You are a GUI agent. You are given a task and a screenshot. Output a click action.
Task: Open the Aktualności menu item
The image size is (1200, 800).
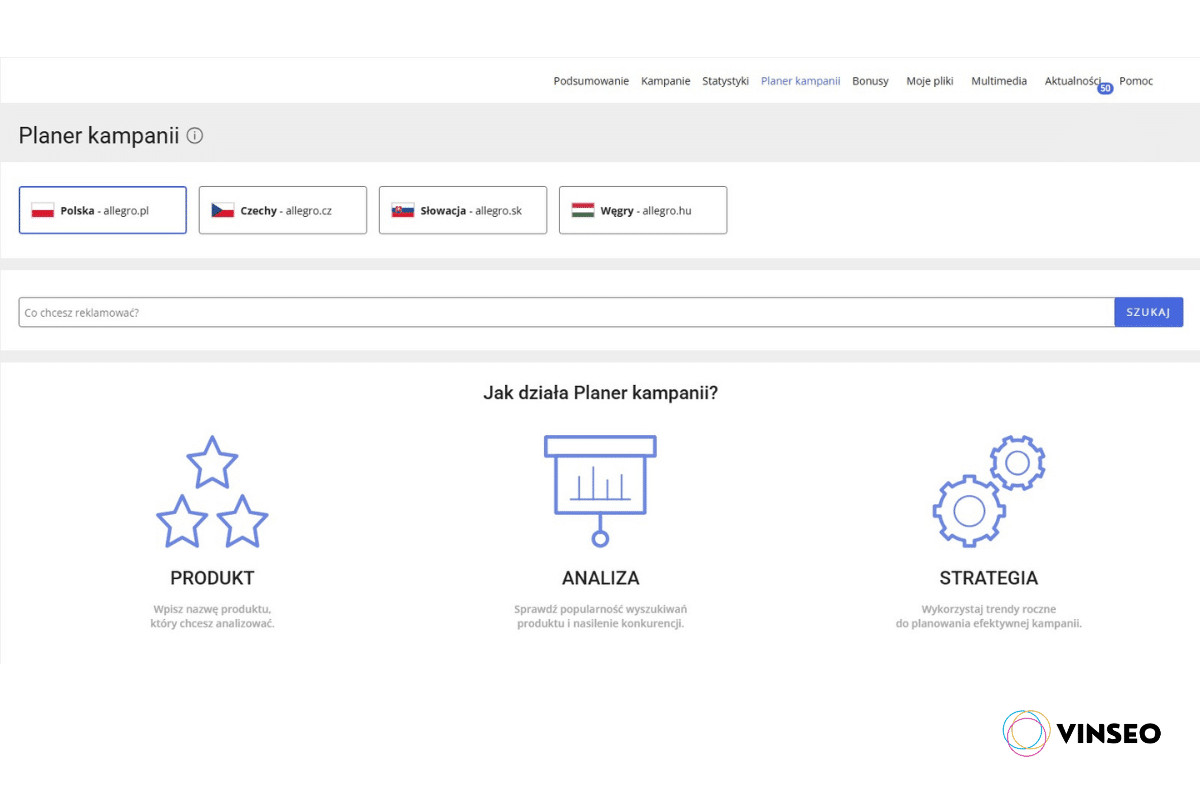tap(1072, 81)
